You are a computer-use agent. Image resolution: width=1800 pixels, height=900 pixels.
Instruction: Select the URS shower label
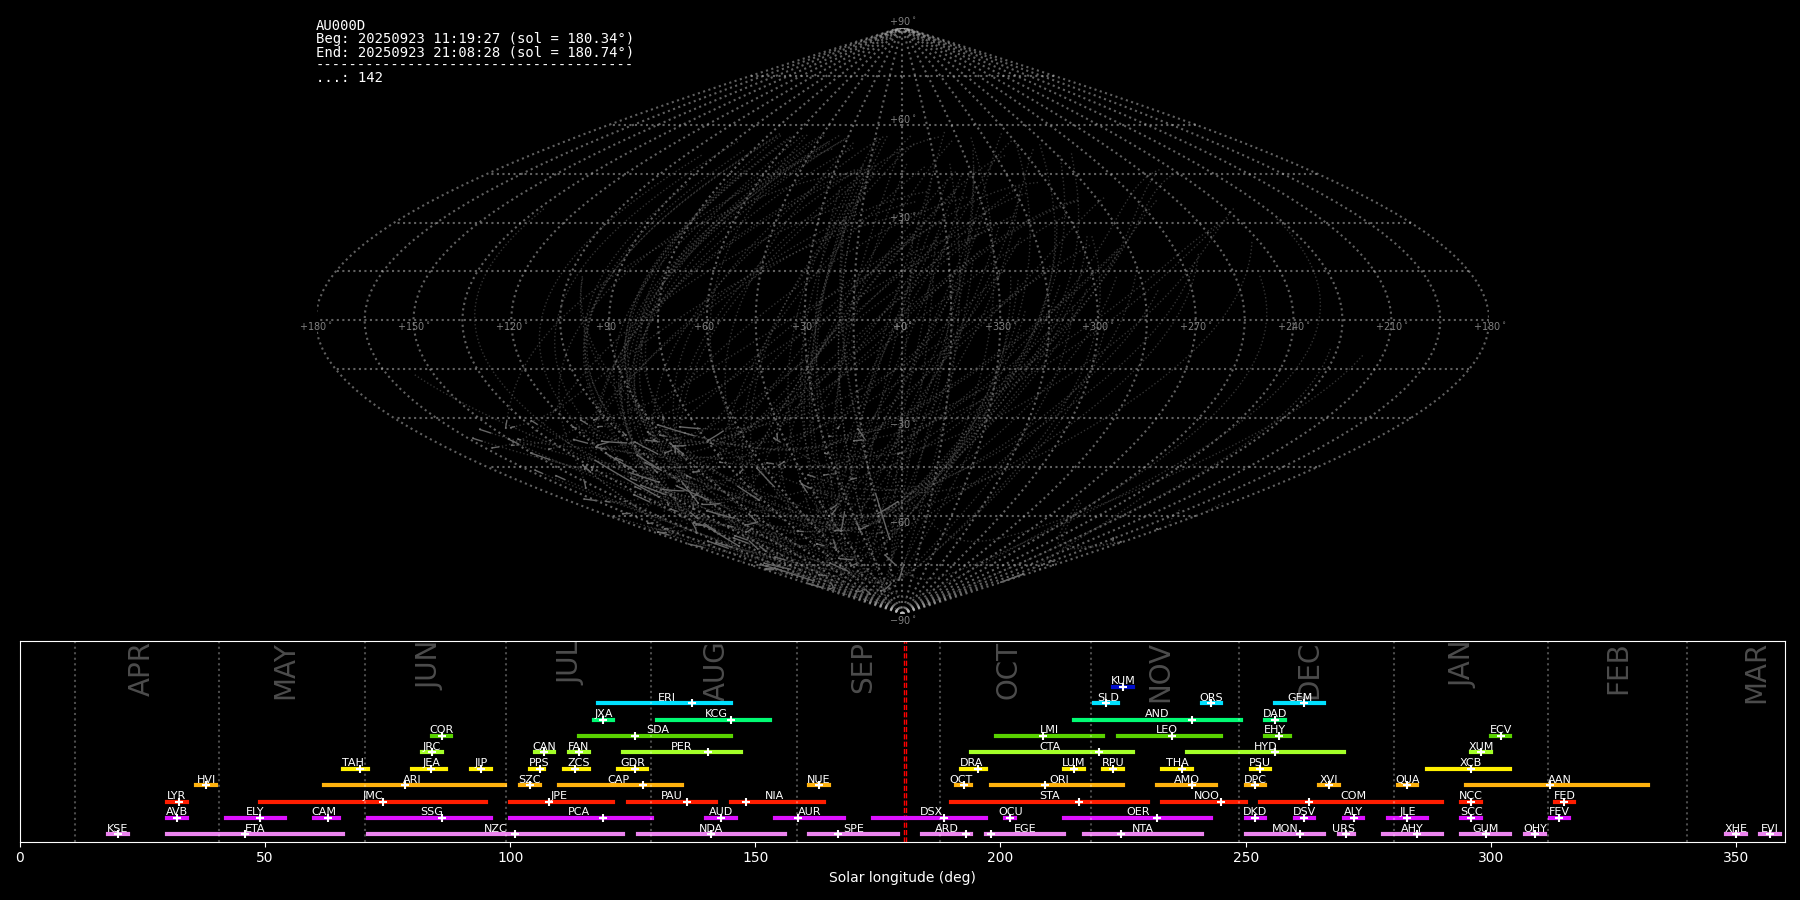point(1343,829)
